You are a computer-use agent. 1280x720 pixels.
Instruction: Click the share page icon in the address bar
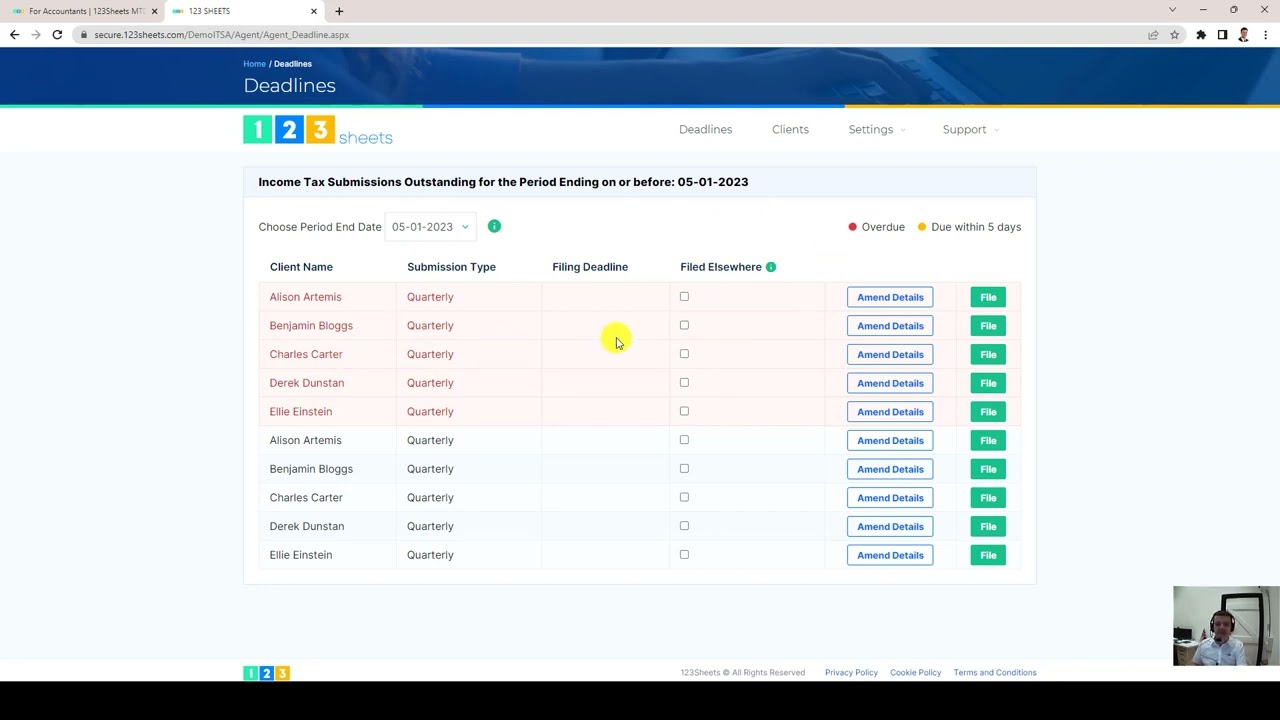[x=1153, y=35]
